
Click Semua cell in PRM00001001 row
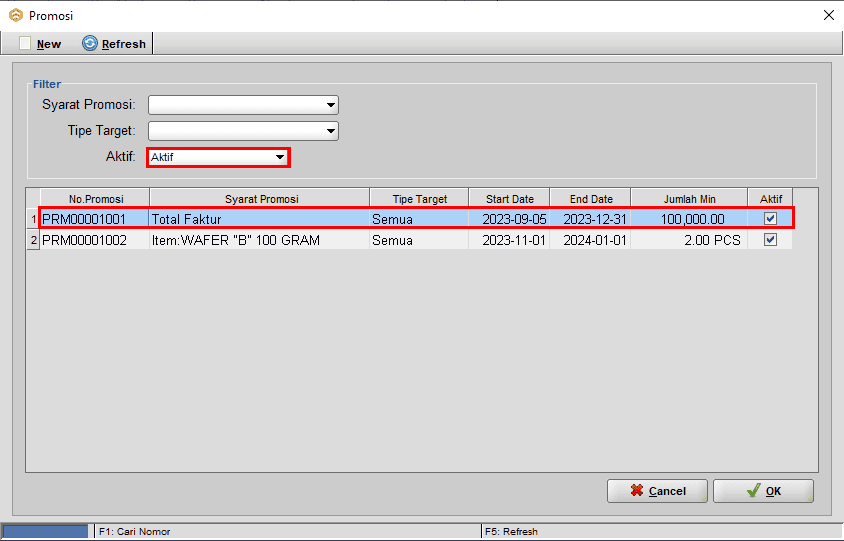pos(419,219)
